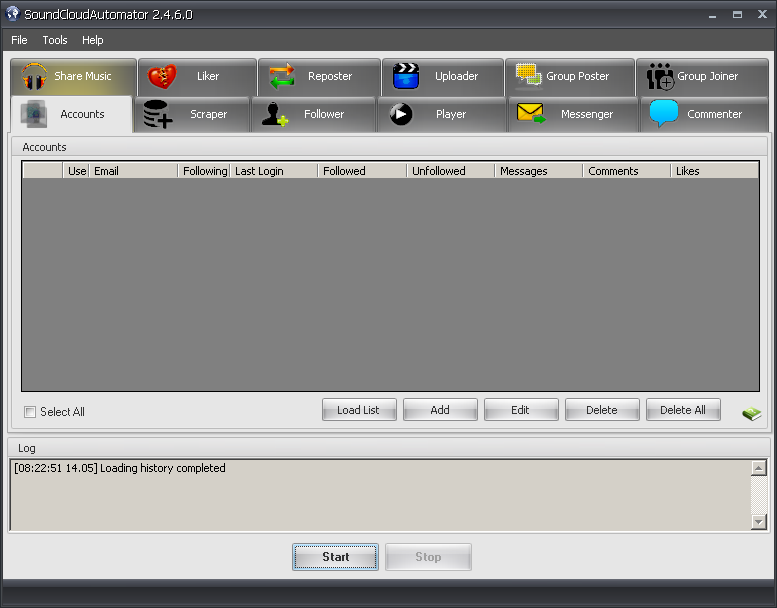The image size is (777, 608).
Task: Click the Delete All button
Action: click(683, 410)
